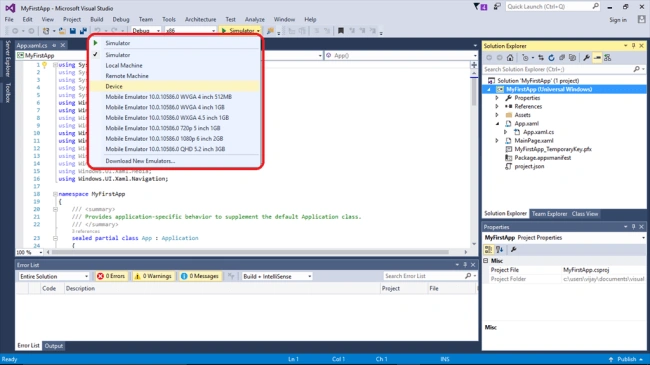
Task: Expand the Properties node in the tree
Action: tap(497, 98)
